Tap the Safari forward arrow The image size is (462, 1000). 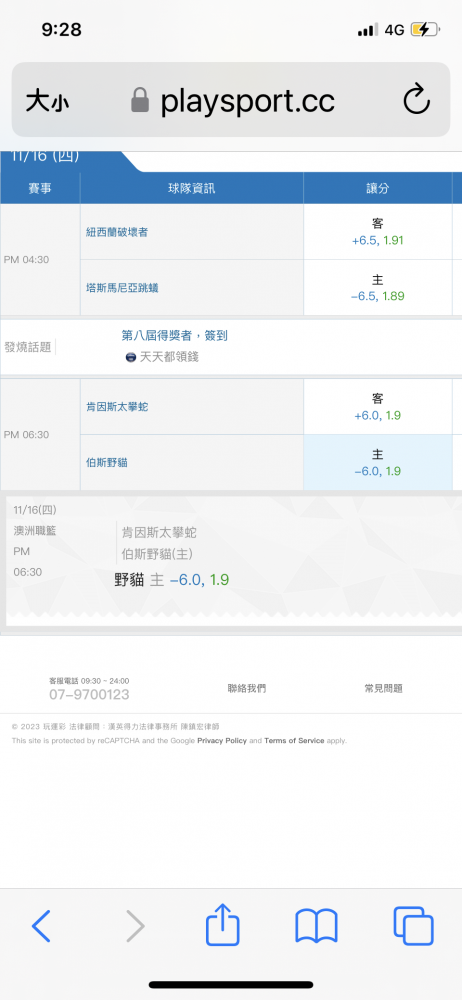[135, 926]
